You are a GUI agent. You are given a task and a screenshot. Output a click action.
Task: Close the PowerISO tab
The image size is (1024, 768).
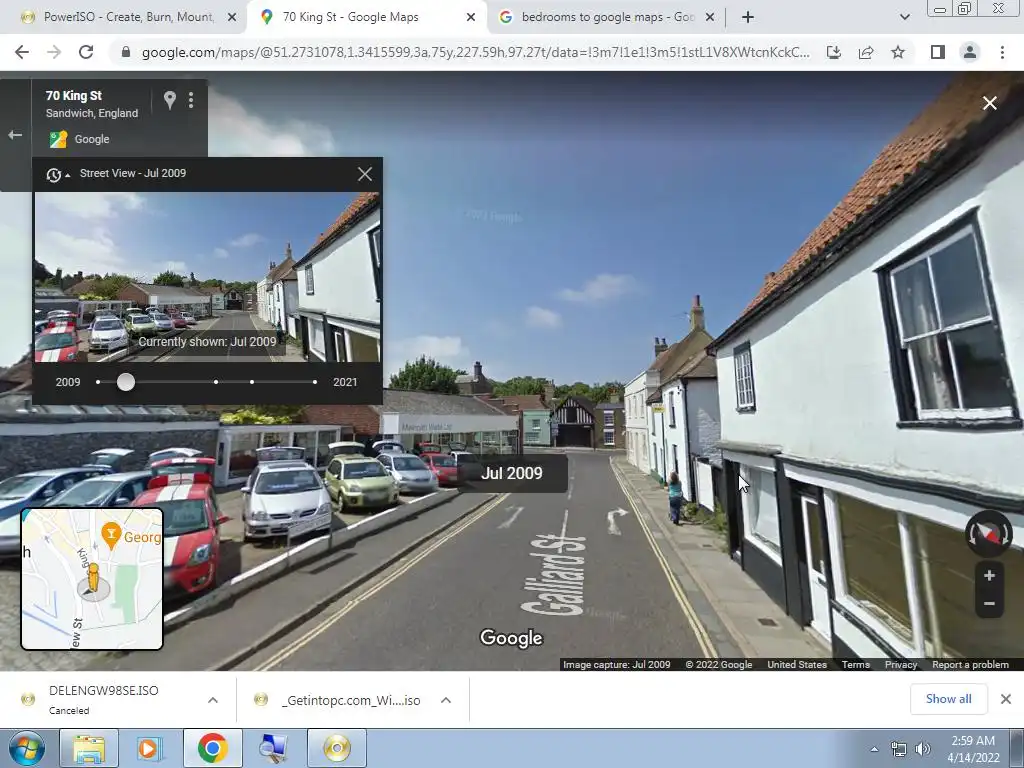(x=232, y=18)
